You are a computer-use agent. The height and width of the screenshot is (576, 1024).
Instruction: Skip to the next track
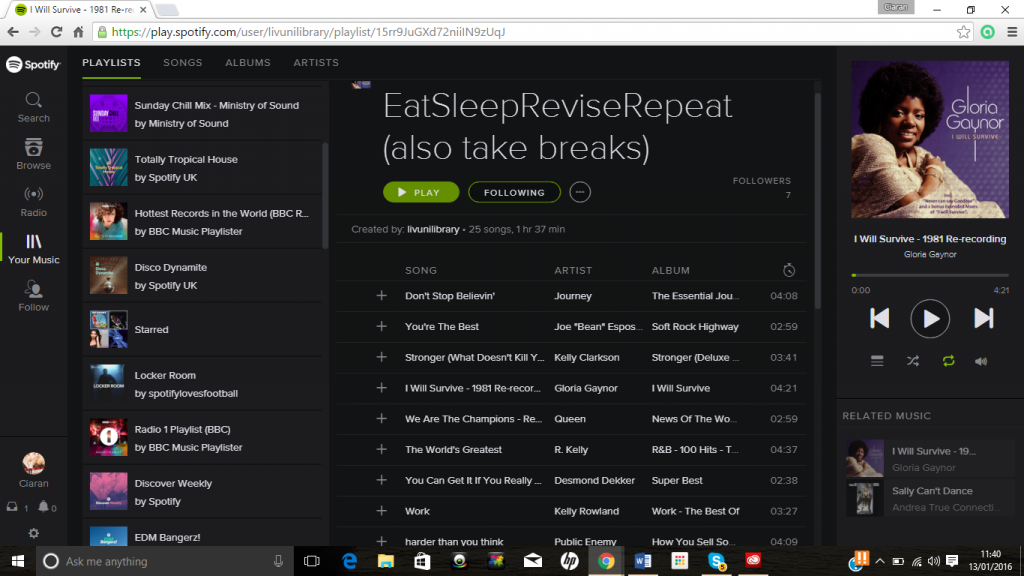984,318
